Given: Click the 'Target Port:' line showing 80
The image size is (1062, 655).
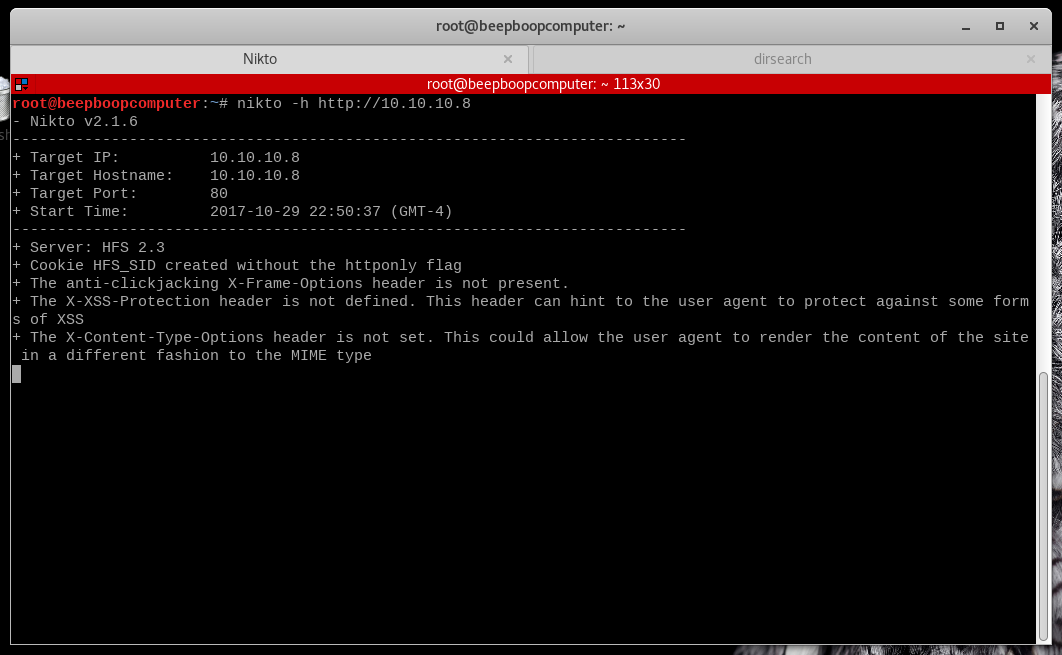Looking at the screenshot, I should coord(120,194).
